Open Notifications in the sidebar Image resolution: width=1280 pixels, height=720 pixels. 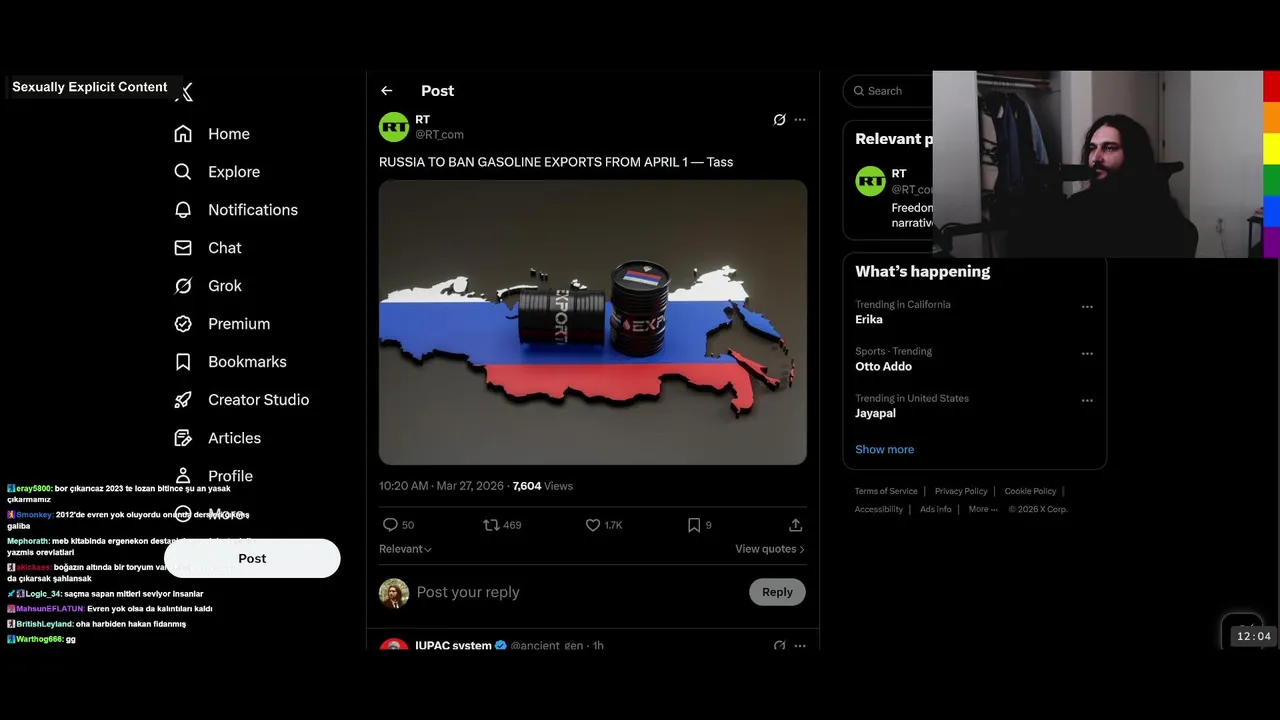(x=236, y=210)
